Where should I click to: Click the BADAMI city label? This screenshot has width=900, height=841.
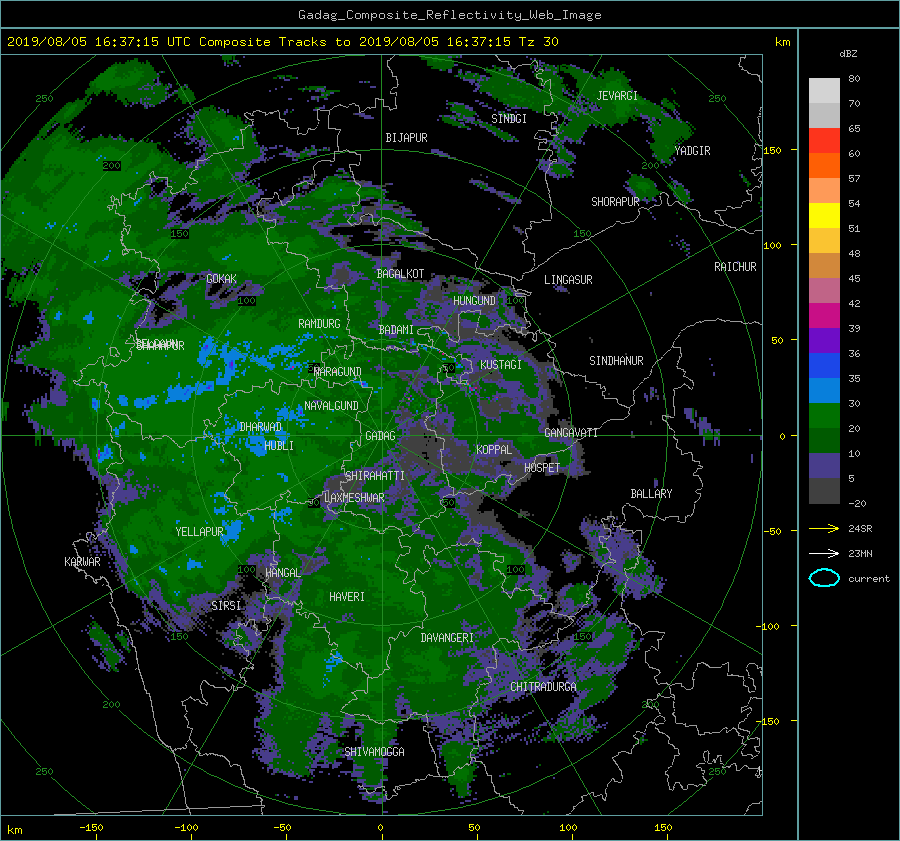396,330
